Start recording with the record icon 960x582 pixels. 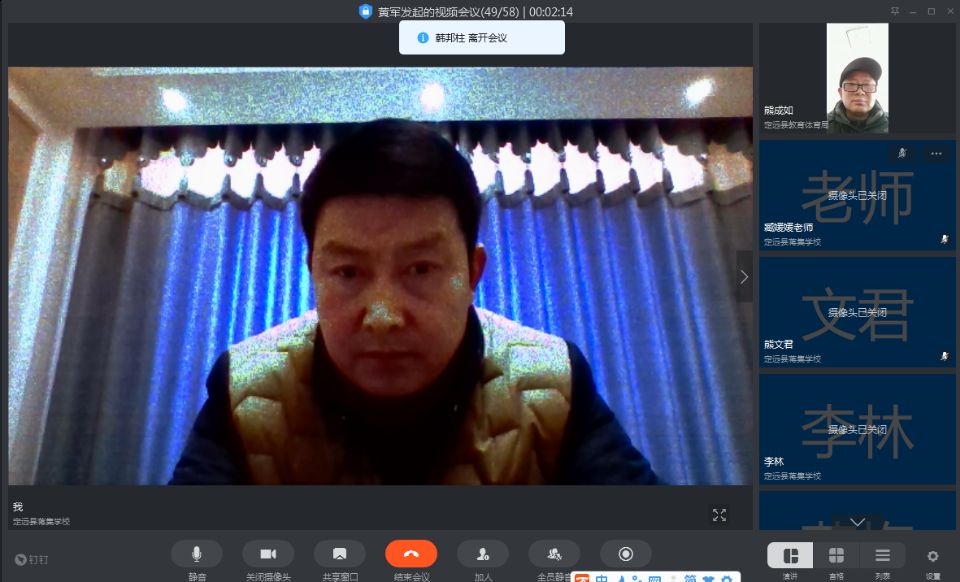tap(626, 554)
